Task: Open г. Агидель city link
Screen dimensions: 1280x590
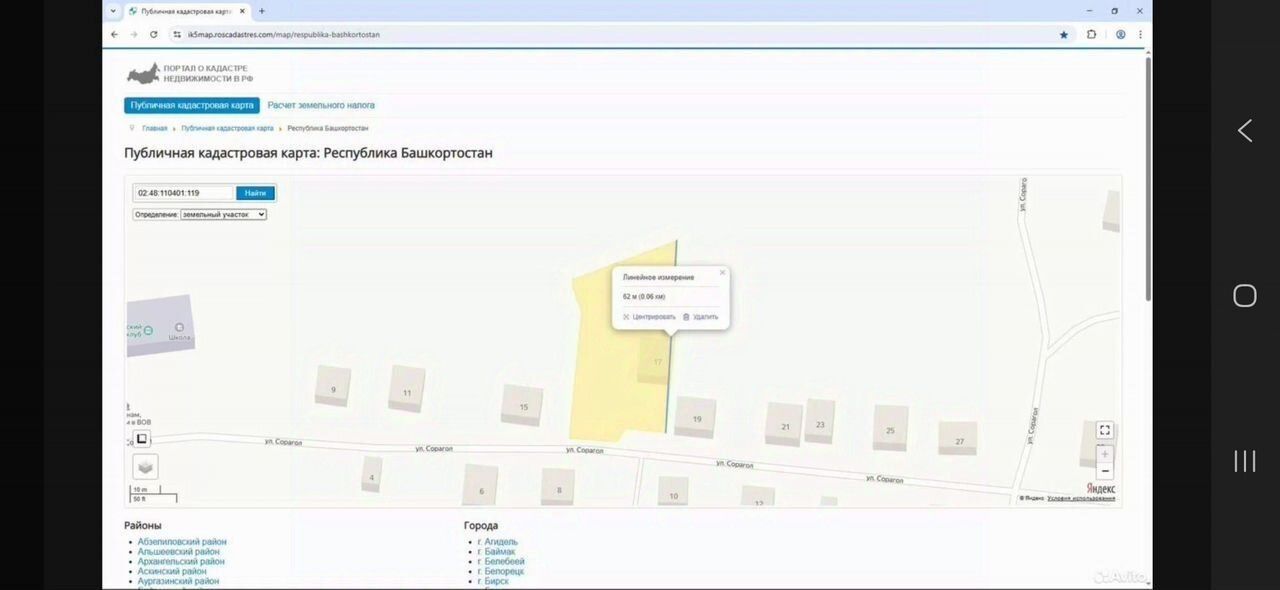Action: tap(500, 542)
